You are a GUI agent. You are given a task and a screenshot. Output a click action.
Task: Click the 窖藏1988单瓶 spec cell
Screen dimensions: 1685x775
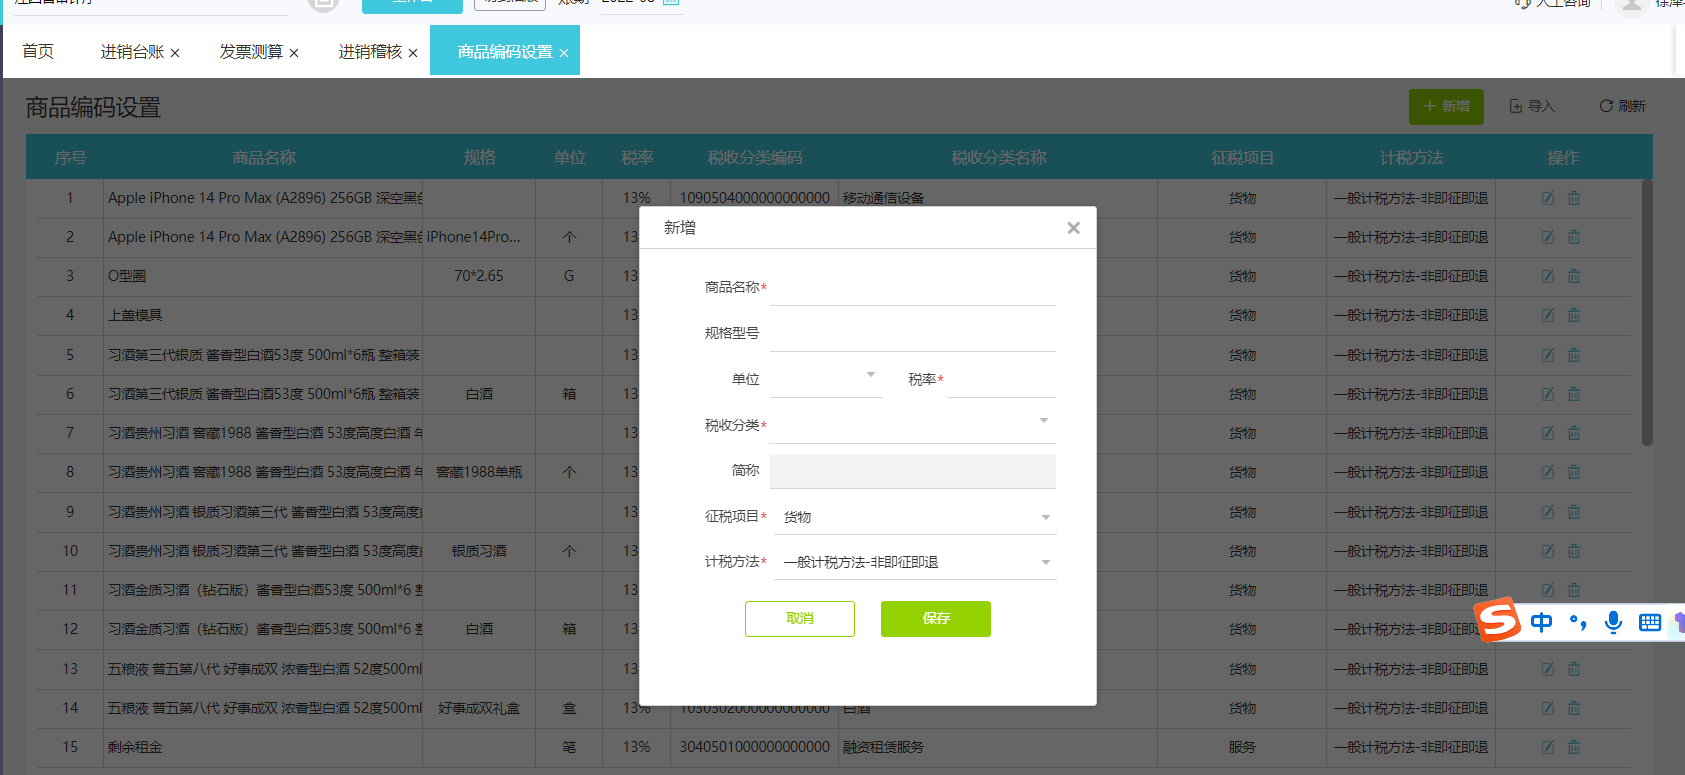click(x=479, y=472)
